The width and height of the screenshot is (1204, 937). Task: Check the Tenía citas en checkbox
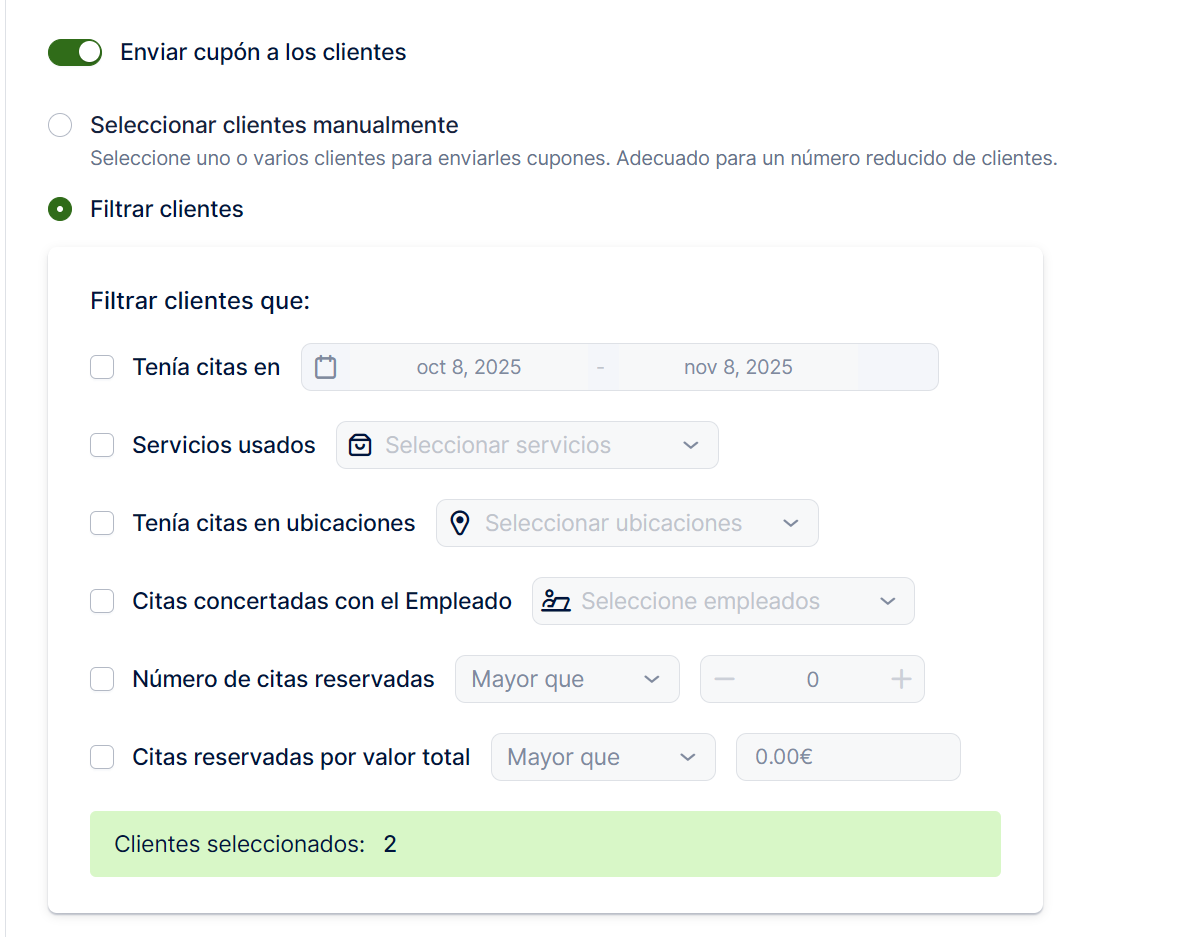[x=102, y=367]
